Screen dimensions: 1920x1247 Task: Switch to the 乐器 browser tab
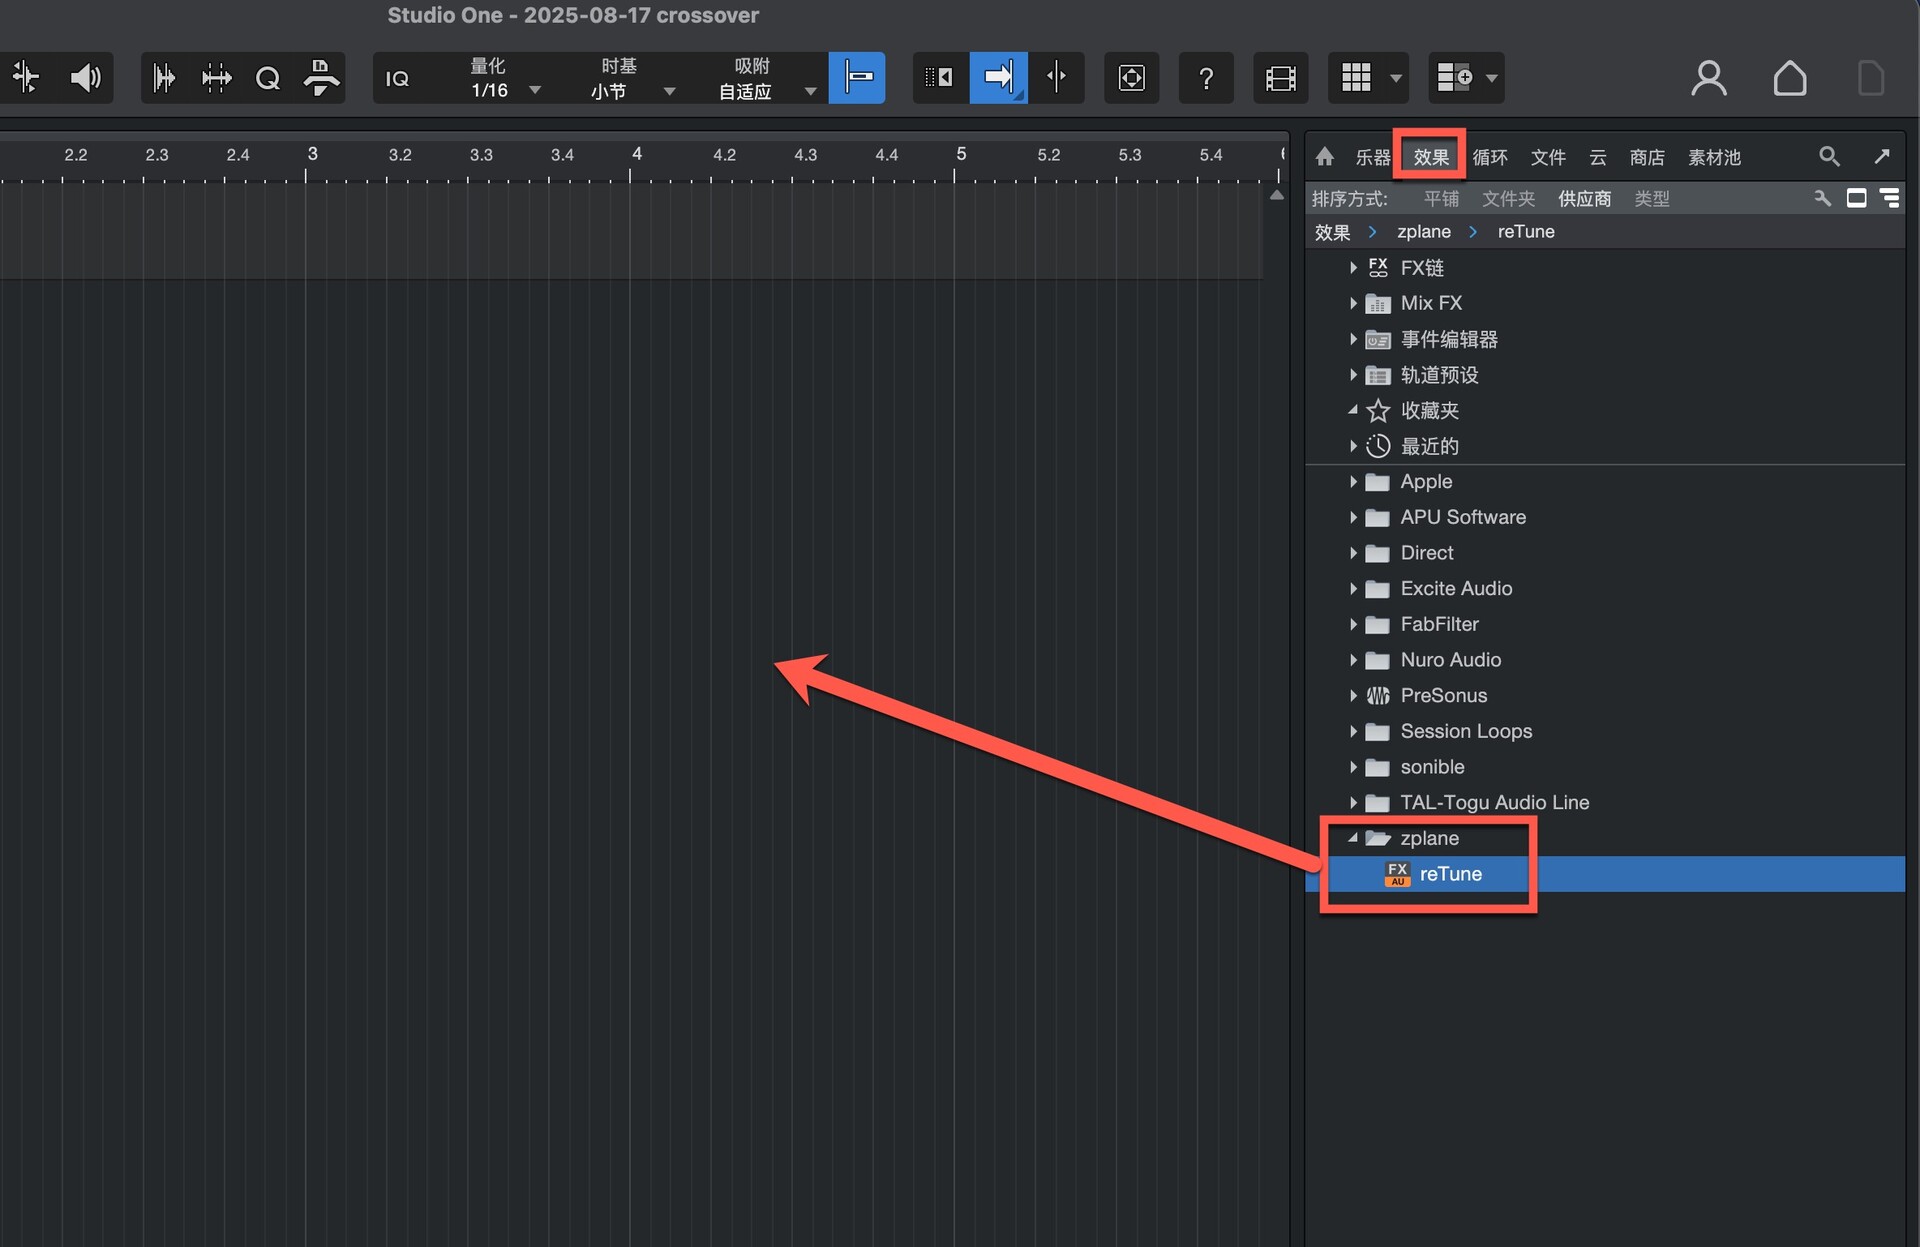coord(1372,157)
